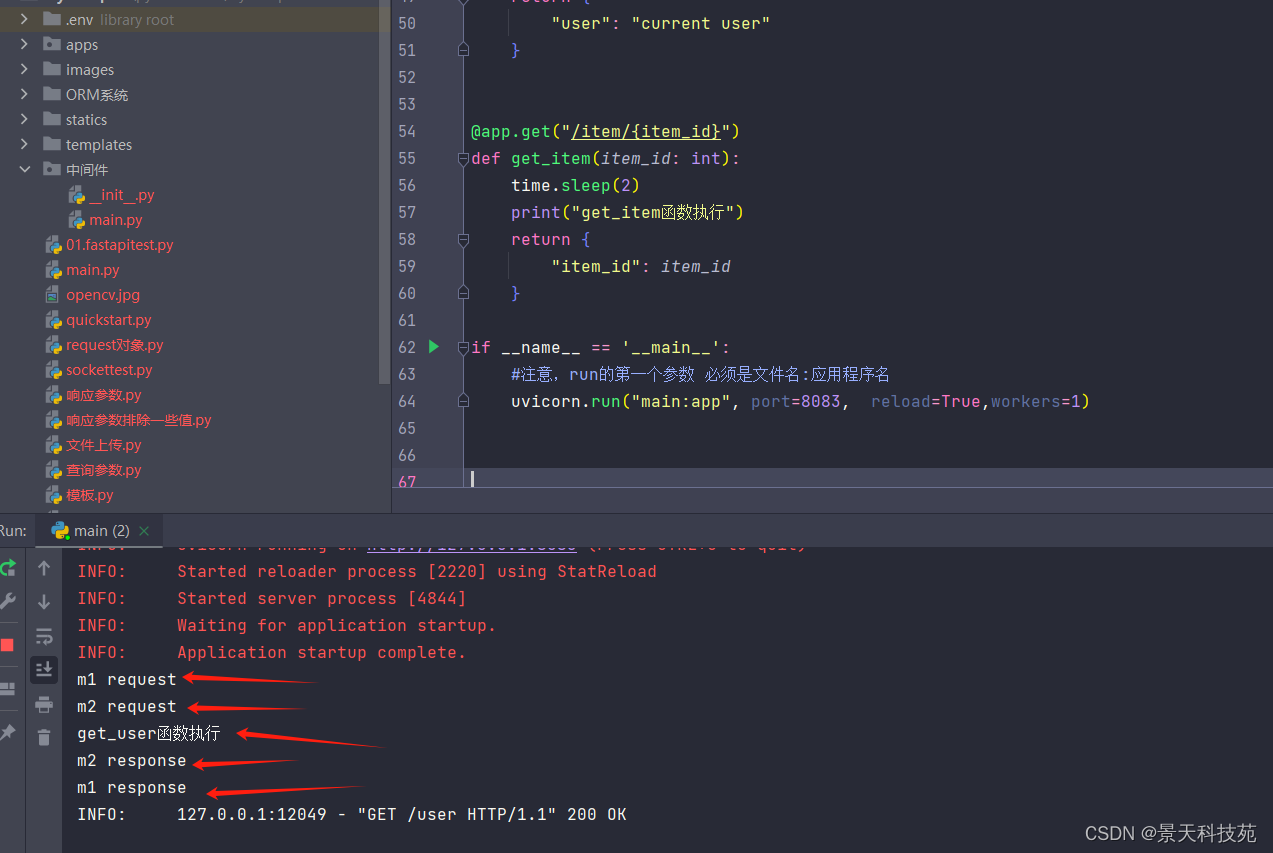Click line number 62 in gutter

tap(406, 347)
